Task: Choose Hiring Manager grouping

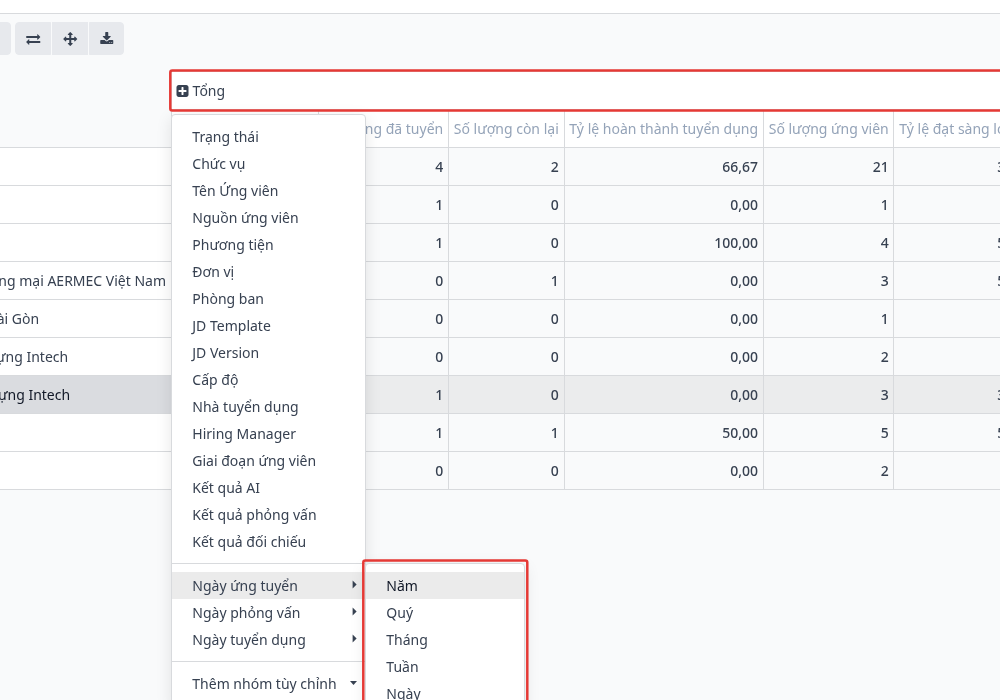Action: pyautogui.click(x=268, y=434)
